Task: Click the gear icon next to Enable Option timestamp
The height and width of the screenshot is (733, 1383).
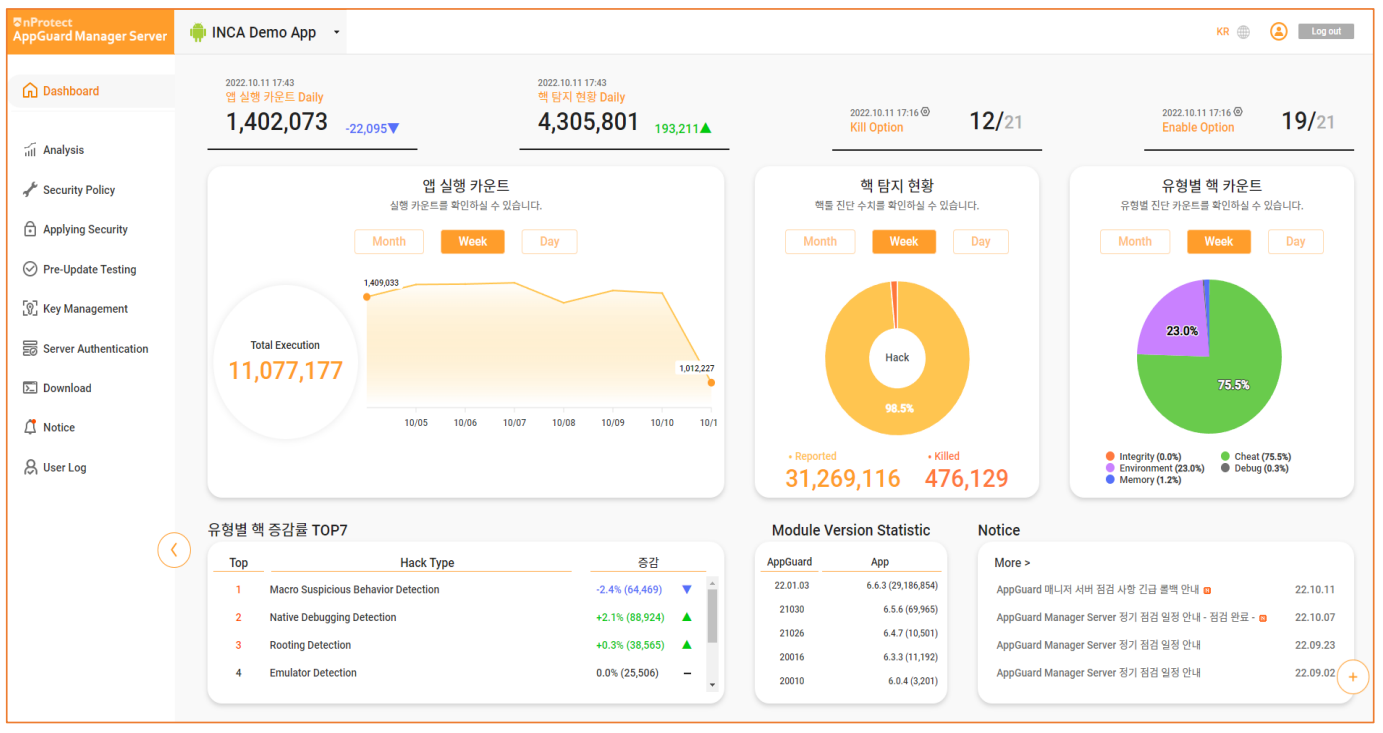Action: point(1238,112)
